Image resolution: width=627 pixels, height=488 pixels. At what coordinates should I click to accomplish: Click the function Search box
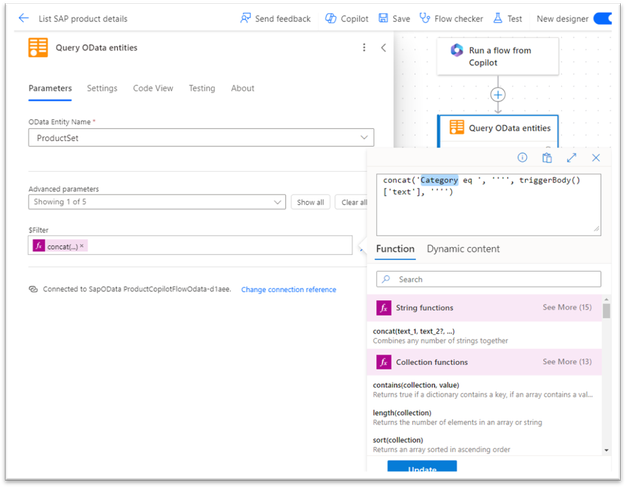pyautogui.click(x=488, y=279)
